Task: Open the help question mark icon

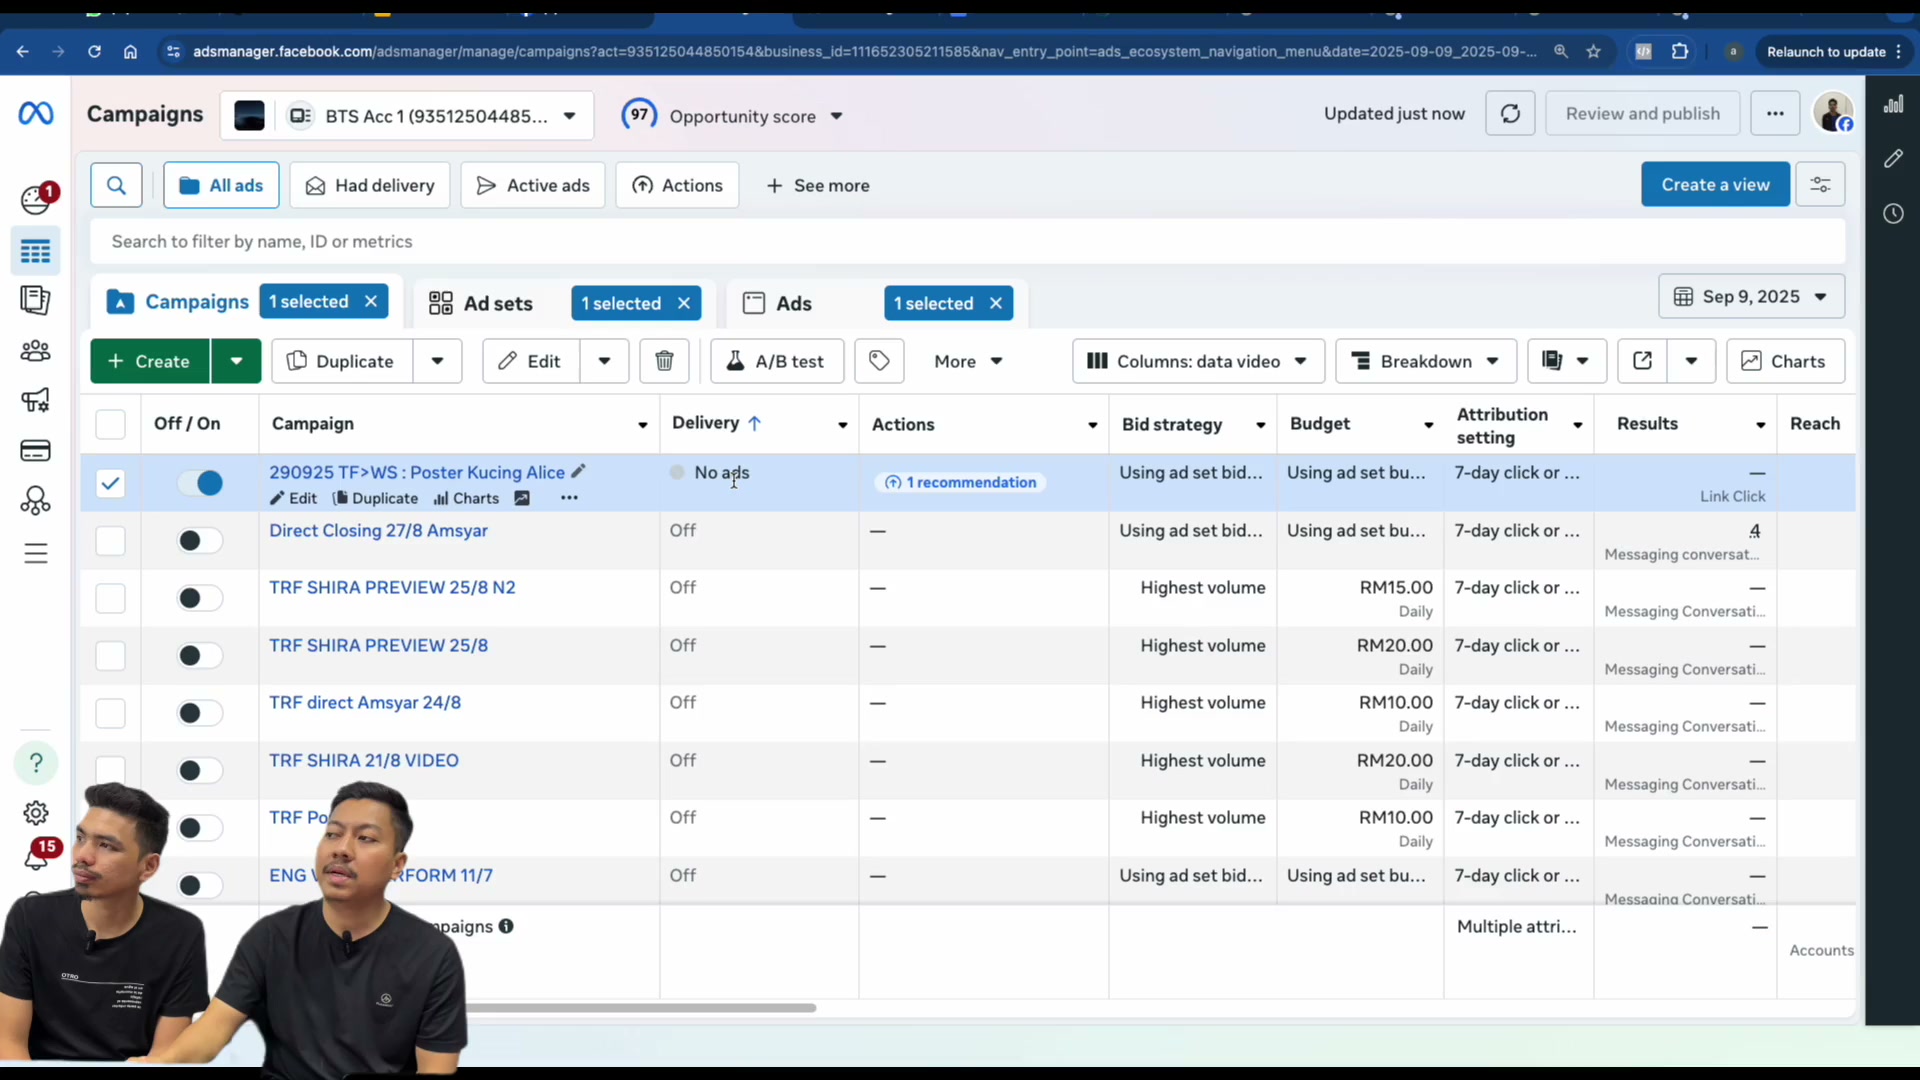Action: [x=36, y=763]
